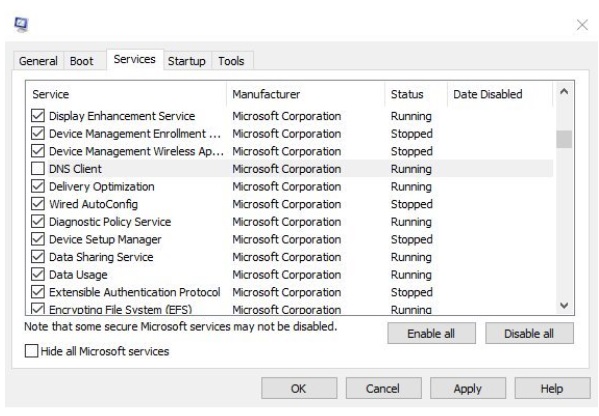Click the scrollbar up arrow

tap(564, 92)
